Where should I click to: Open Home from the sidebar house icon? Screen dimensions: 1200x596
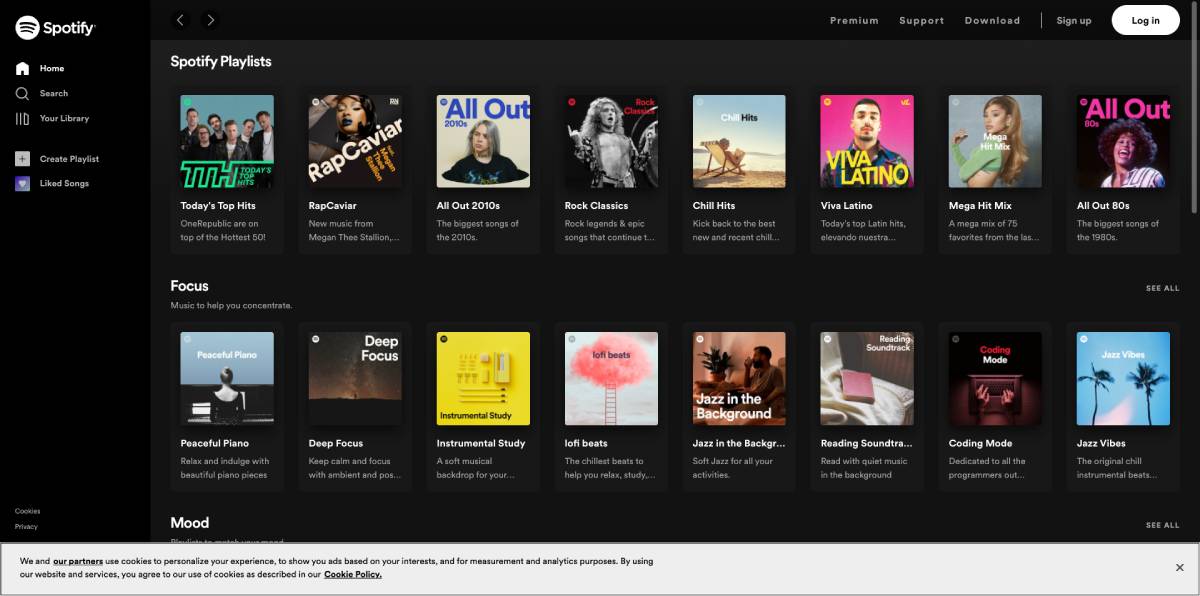point(22,69)
